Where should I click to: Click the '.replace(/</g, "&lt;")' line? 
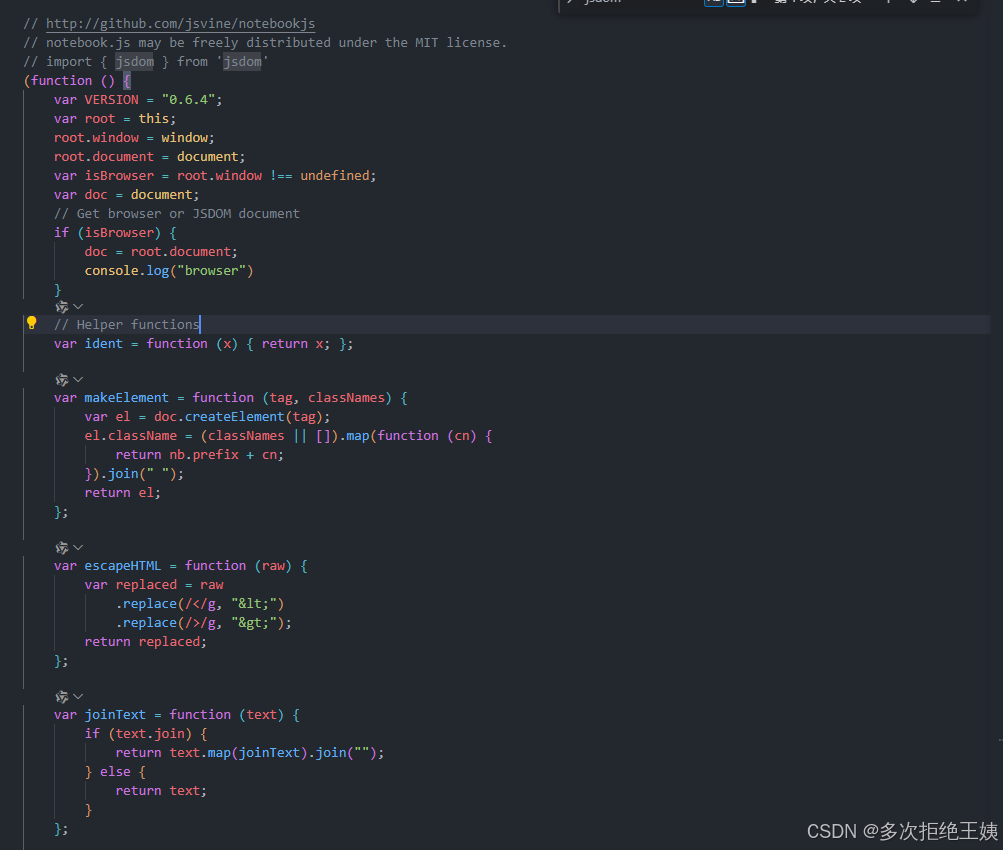pos(200,604)
